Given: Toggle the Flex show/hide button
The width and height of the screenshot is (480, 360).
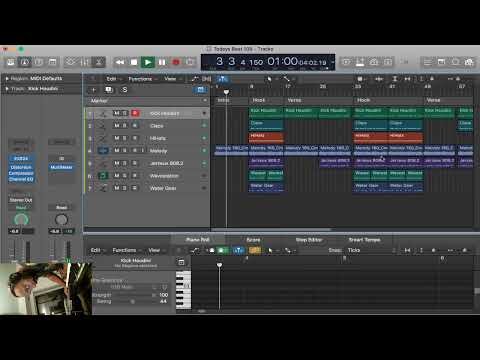Looking at the screenshot, I should point(207,79).
